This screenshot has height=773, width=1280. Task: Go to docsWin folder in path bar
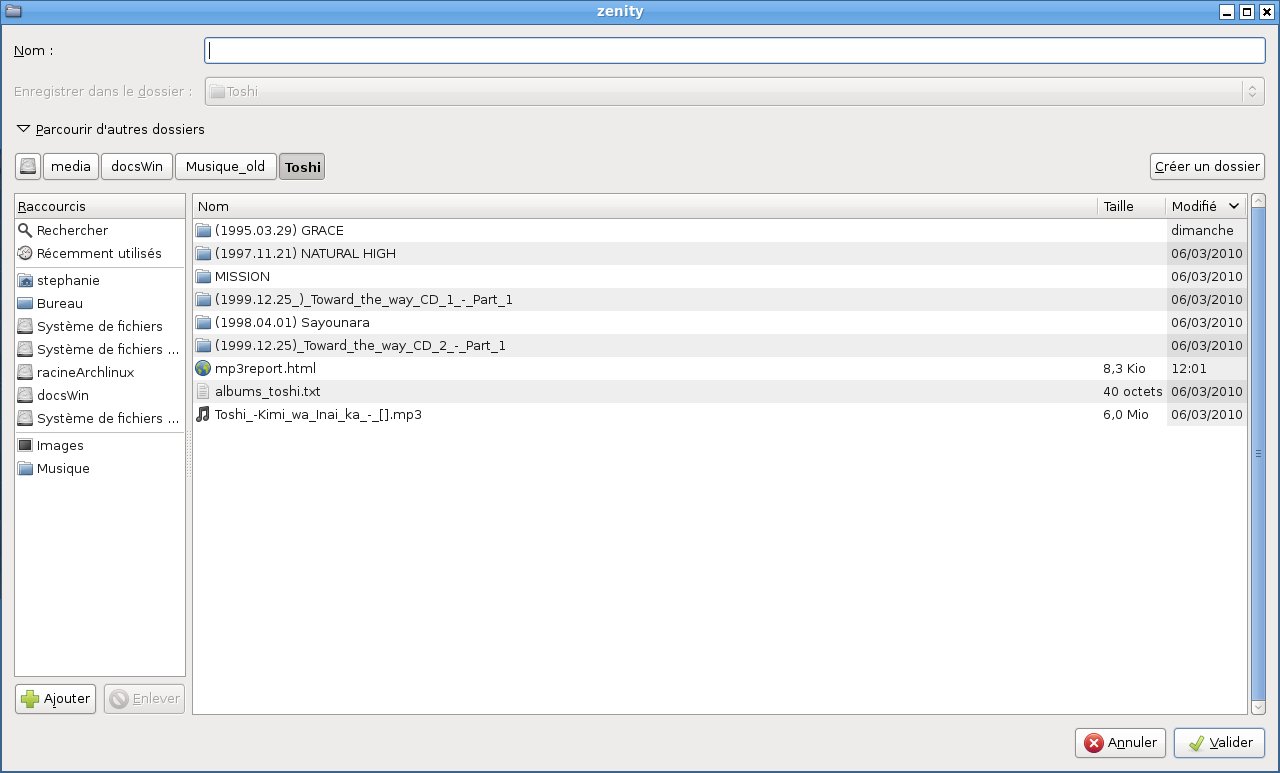(137, 167)
